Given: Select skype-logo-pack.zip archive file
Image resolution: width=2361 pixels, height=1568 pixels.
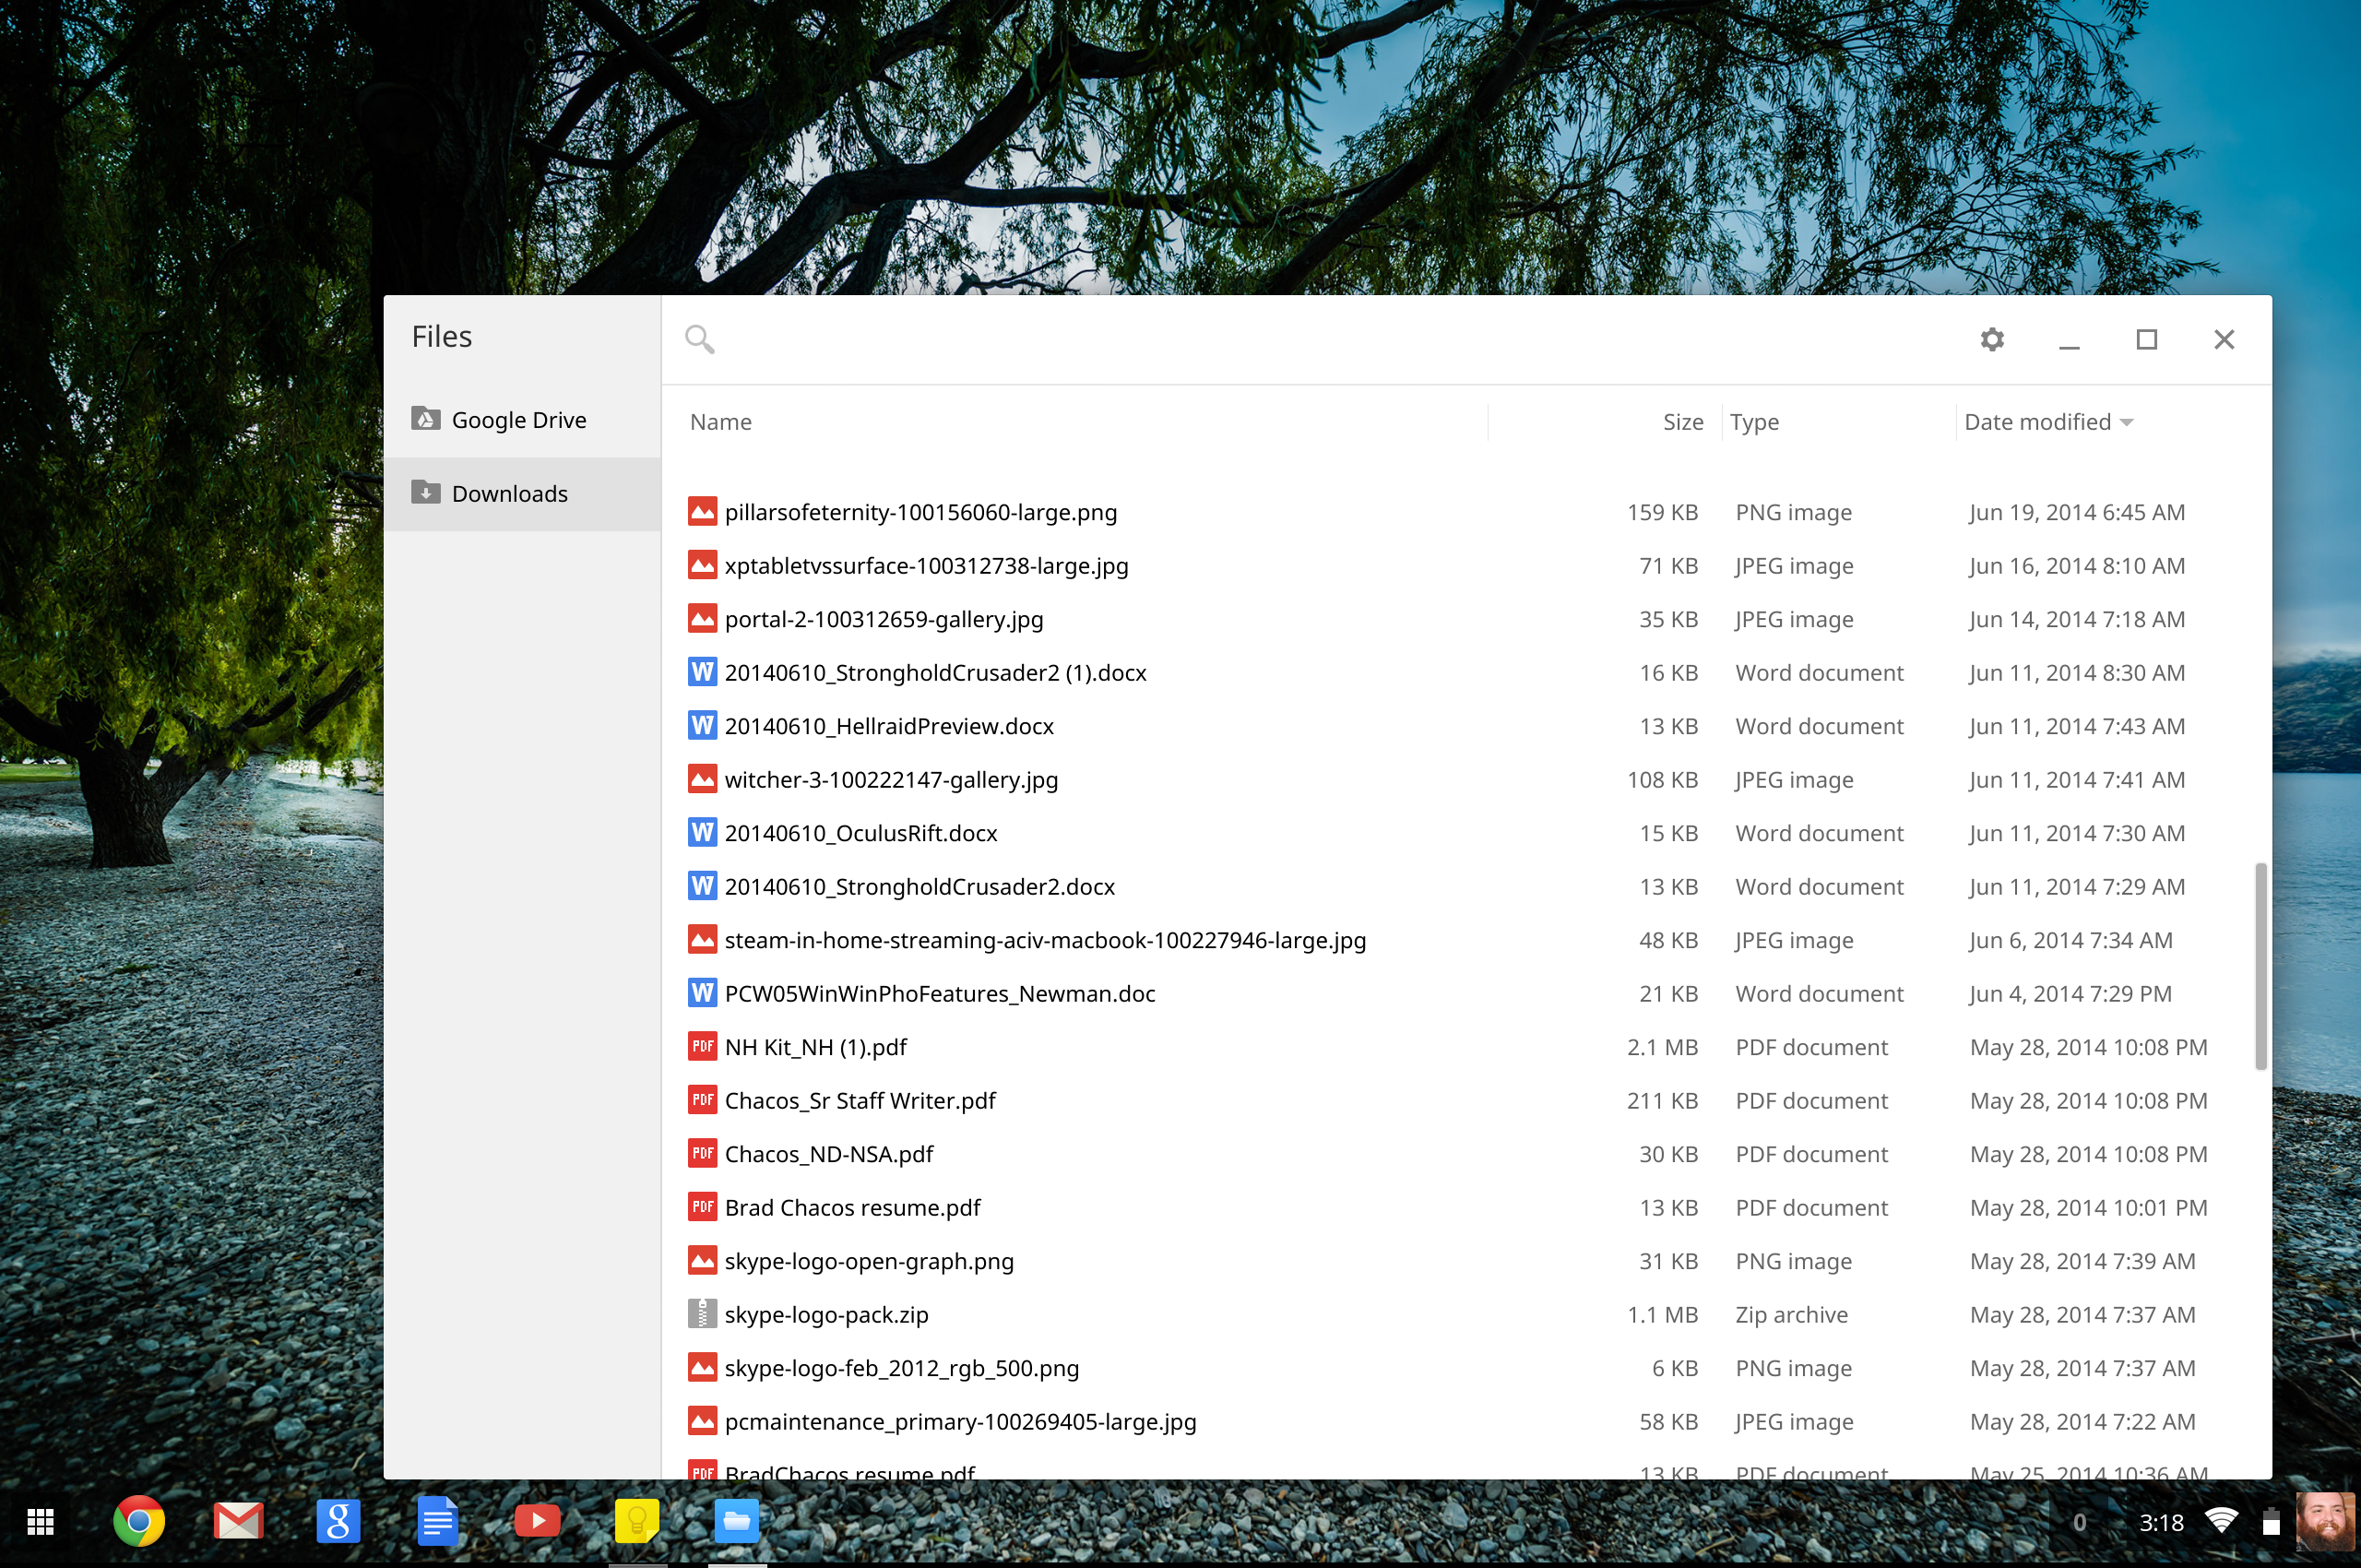Looking at the screenshot, I should pyautogui.click(x=824, y=1314).
